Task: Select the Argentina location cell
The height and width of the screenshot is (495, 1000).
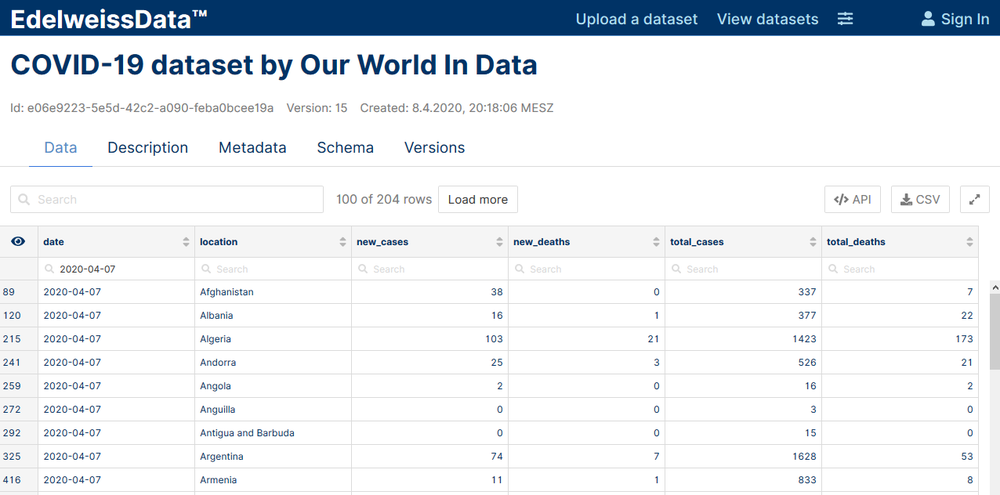Action: click(273, 457)
